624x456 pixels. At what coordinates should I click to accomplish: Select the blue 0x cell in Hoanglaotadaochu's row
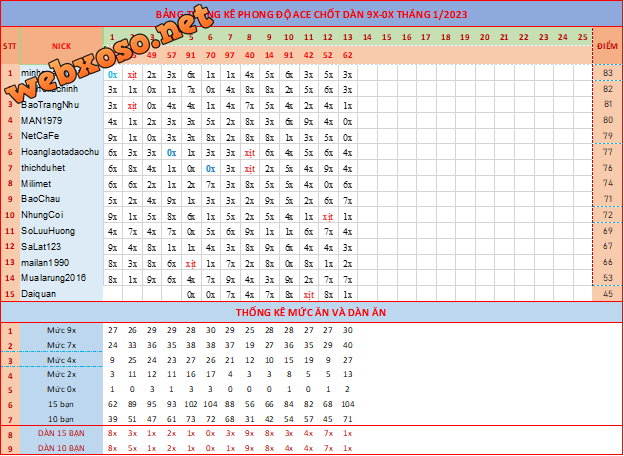[x=171, y=153]
